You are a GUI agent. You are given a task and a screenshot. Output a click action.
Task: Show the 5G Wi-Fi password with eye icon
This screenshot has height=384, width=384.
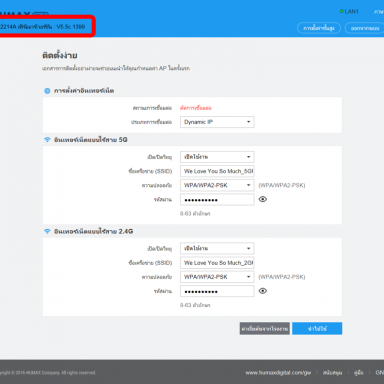click(263, 199)
